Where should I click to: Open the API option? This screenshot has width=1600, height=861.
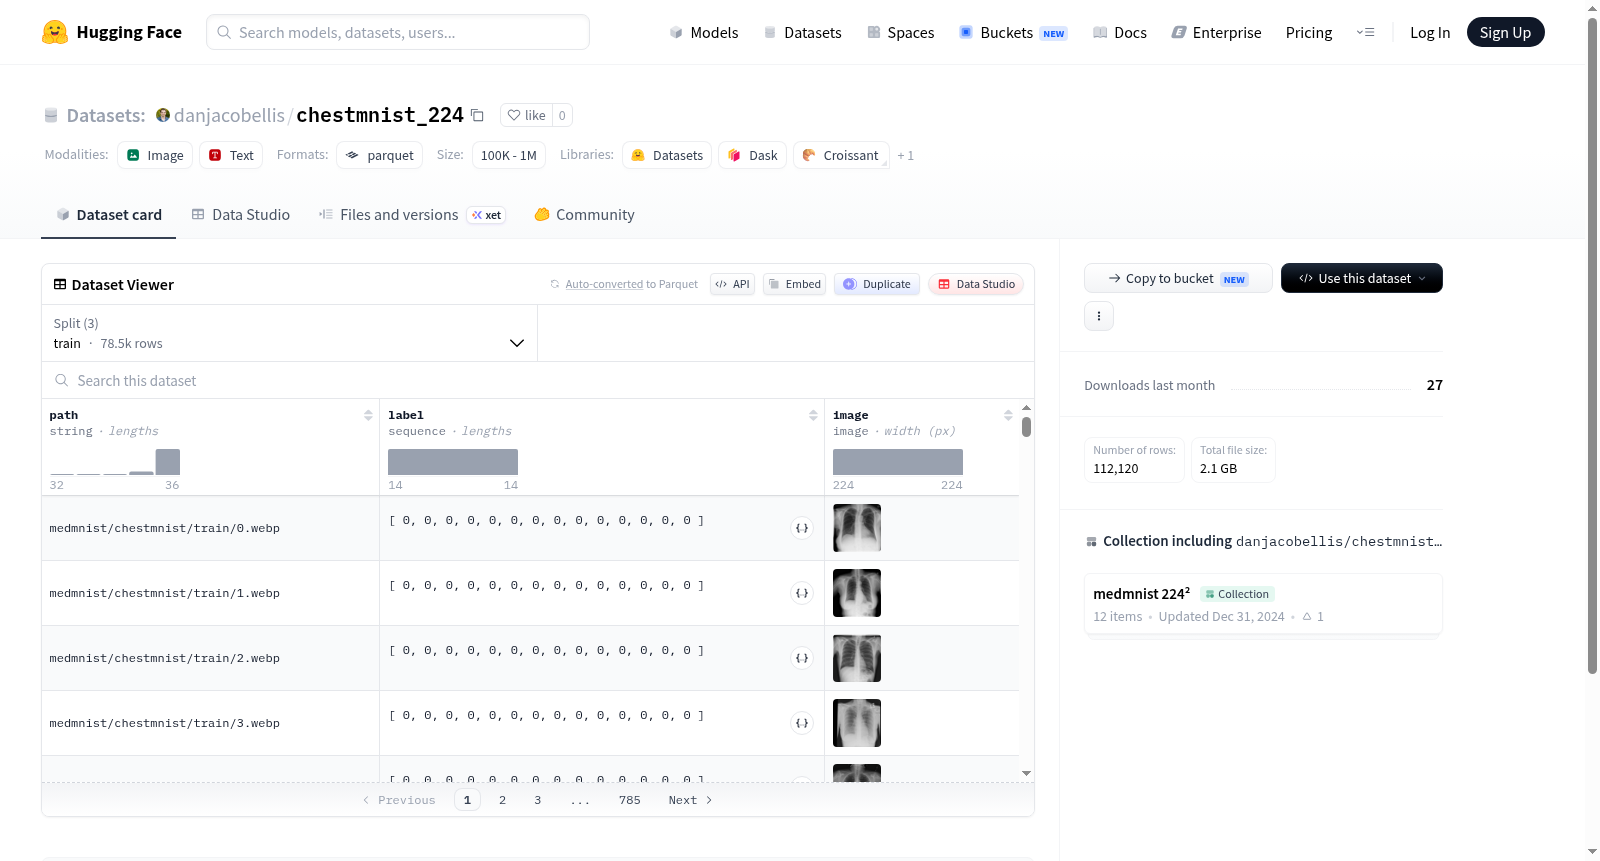tap(732, 284)
